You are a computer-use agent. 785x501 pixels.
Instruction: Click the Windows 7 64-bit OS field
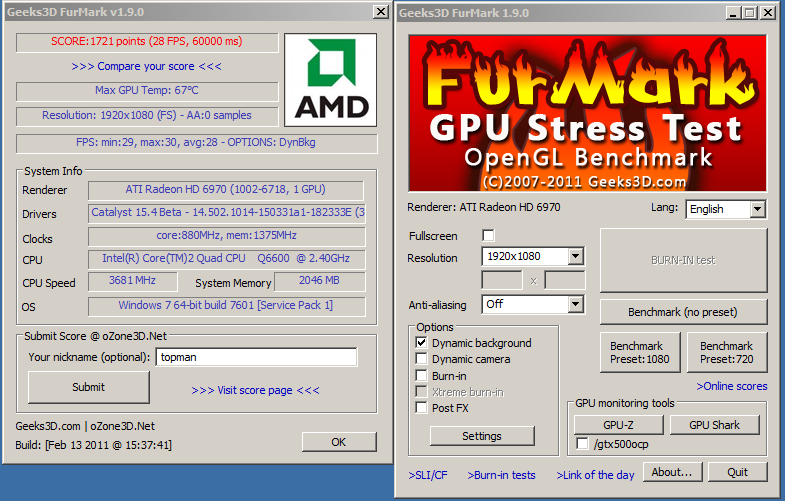226,306
